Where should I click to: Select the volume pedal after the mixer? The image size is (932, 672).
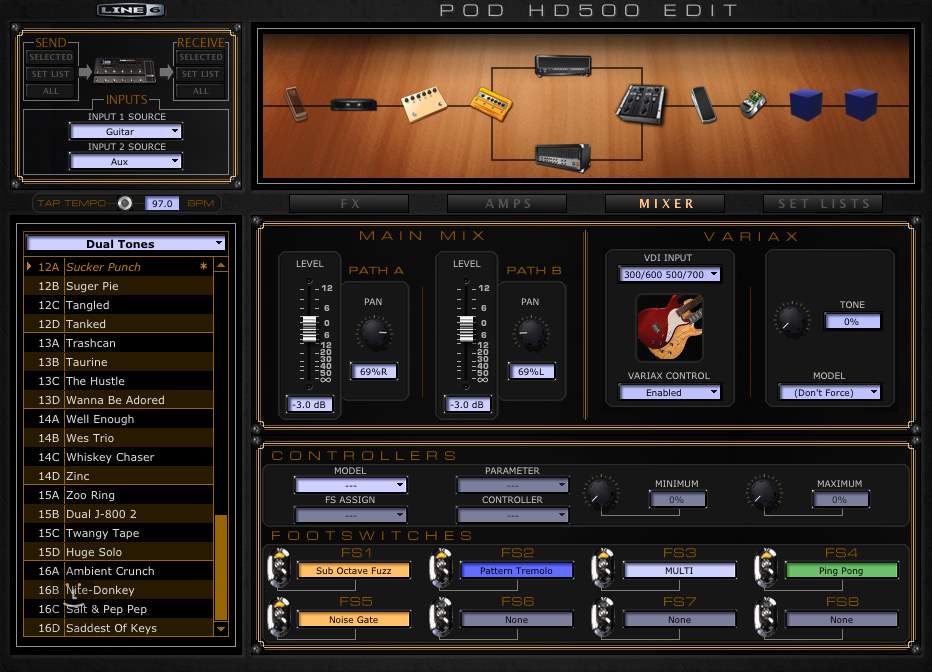coord(703,105)
